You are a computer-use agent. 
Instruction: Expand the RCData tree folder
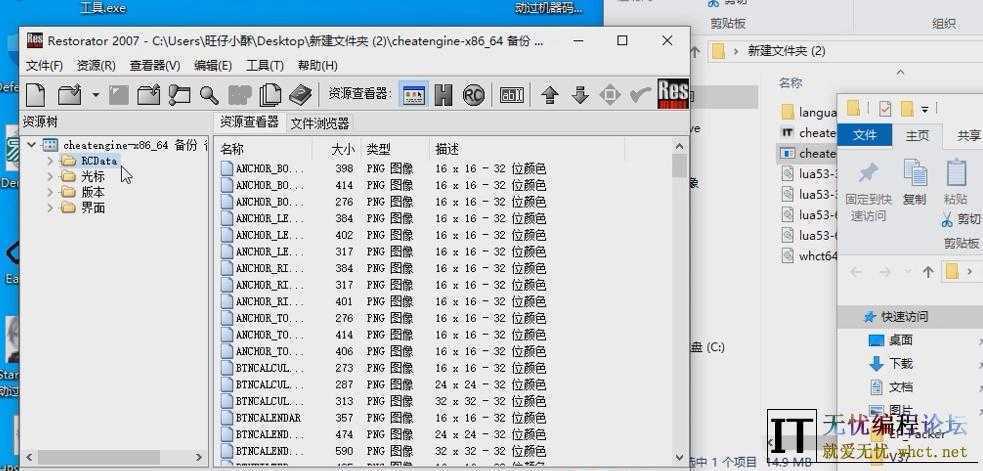50,161
